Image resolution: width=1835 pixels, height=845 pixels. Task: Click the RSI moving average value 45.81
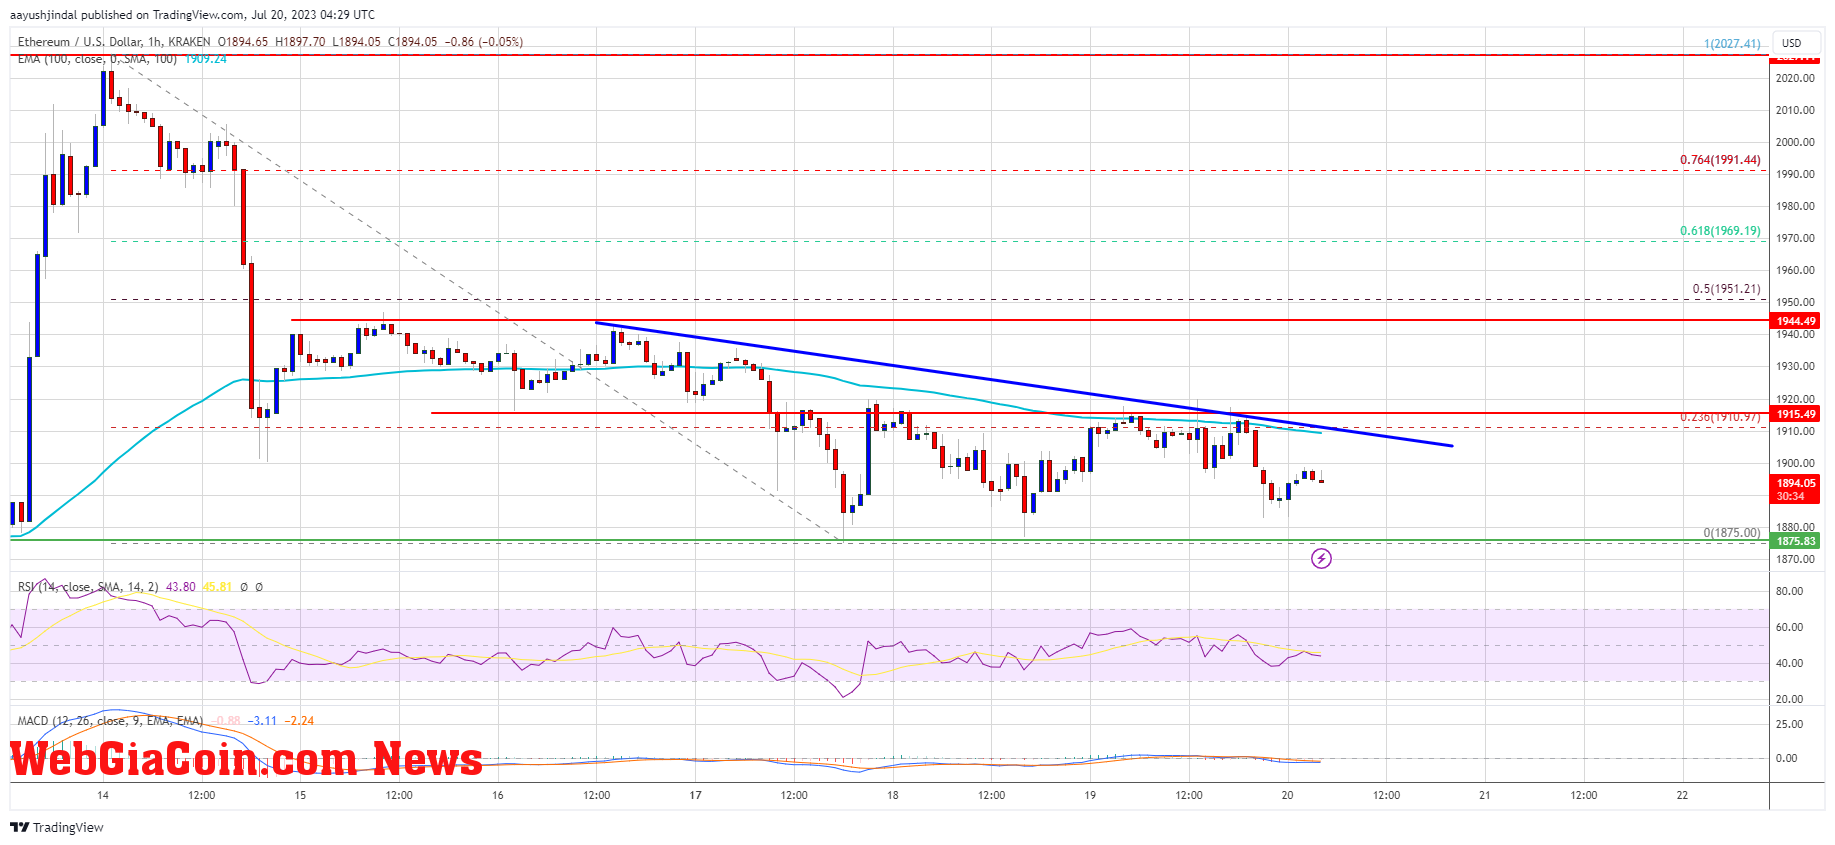point(217,587)
